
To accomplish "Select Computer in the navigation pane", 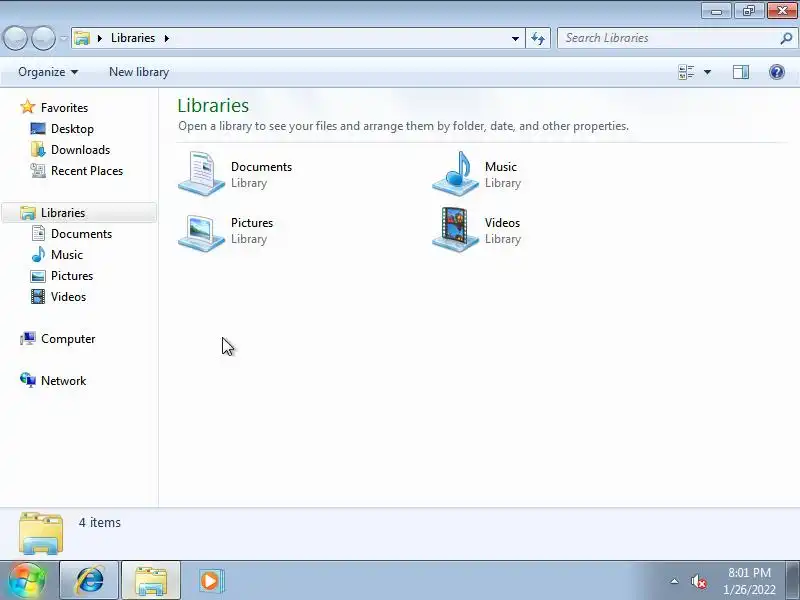I will [68, 338].
